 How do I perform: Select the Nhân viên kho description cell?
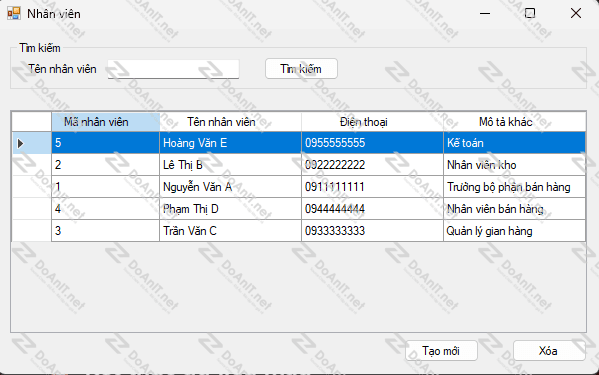pos(514,165)
